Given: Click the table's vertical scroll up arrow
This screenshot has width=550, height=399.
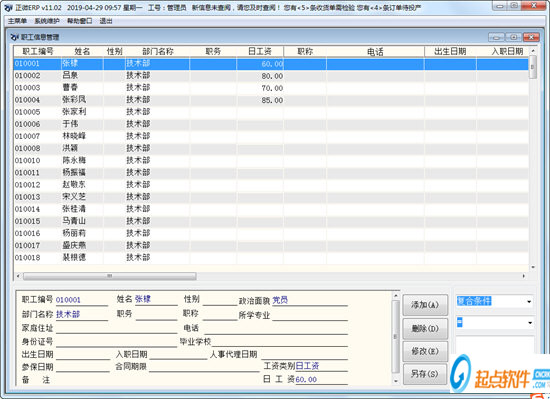Looking at the screenshot, I should [533, 51].
